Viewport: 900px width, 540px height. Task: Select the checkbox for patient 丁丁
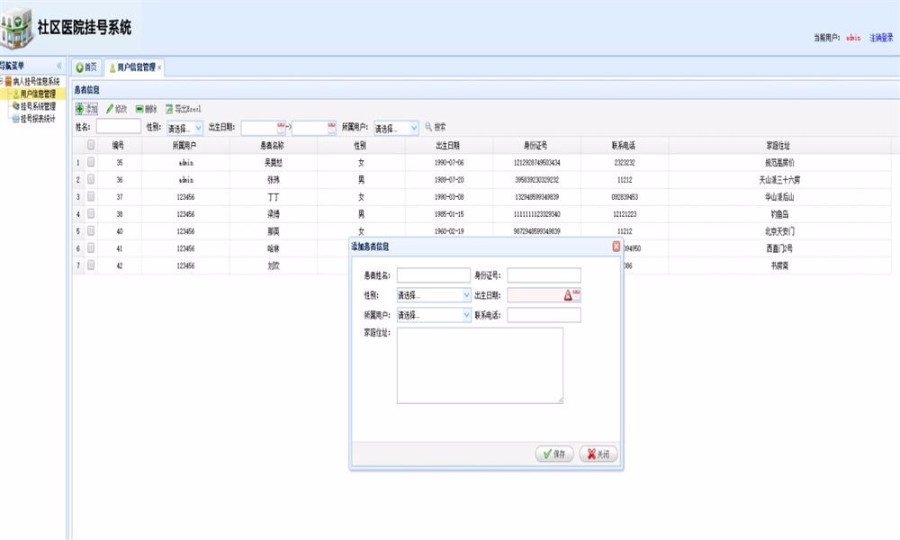91,197
